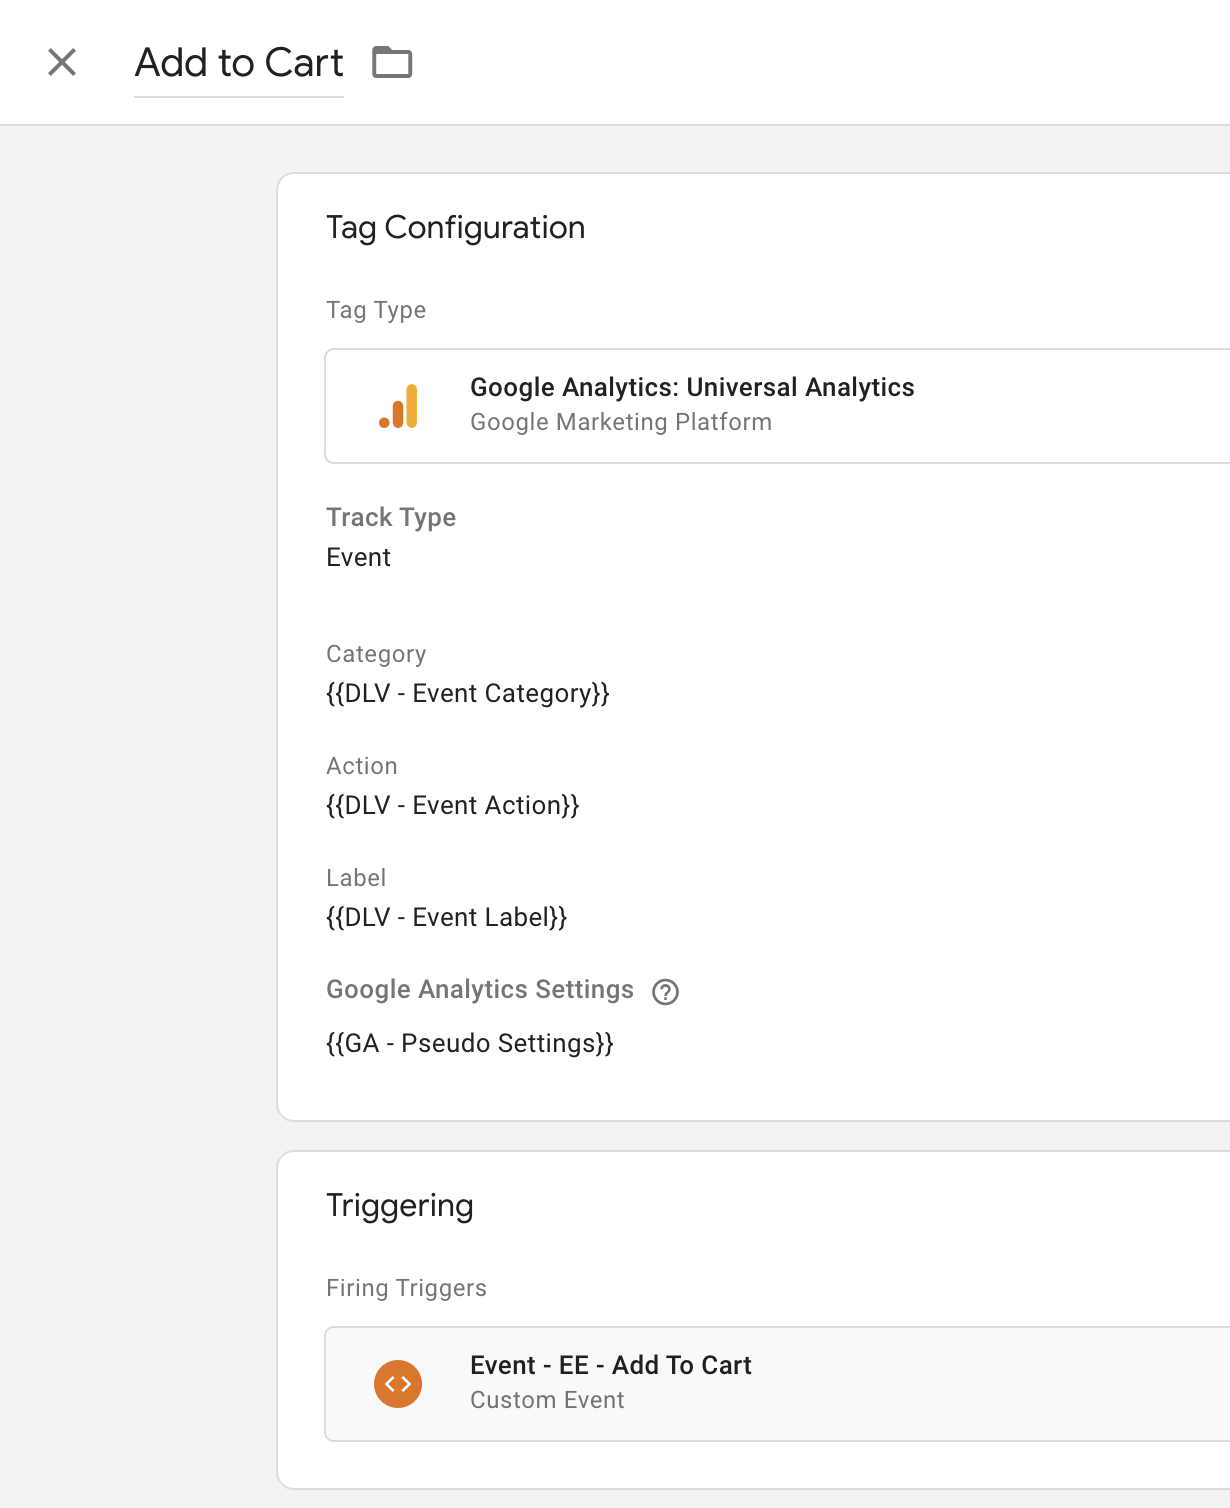1230x1508 pixels.
Task: Click the Track Type label
Action: click(x=391, y=517)
